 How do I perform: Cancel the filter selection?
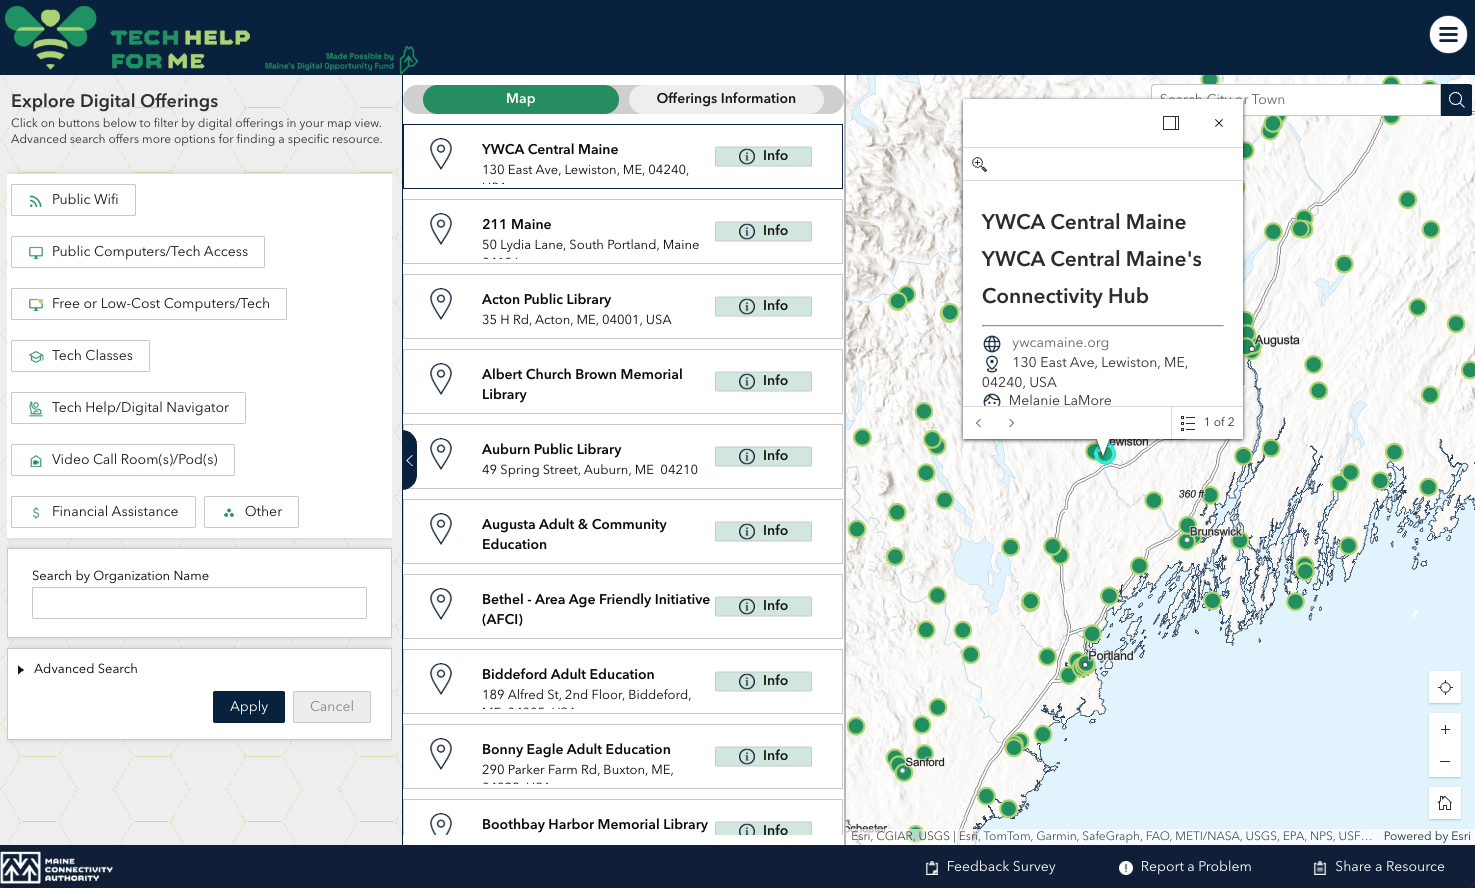pos(332,707)
